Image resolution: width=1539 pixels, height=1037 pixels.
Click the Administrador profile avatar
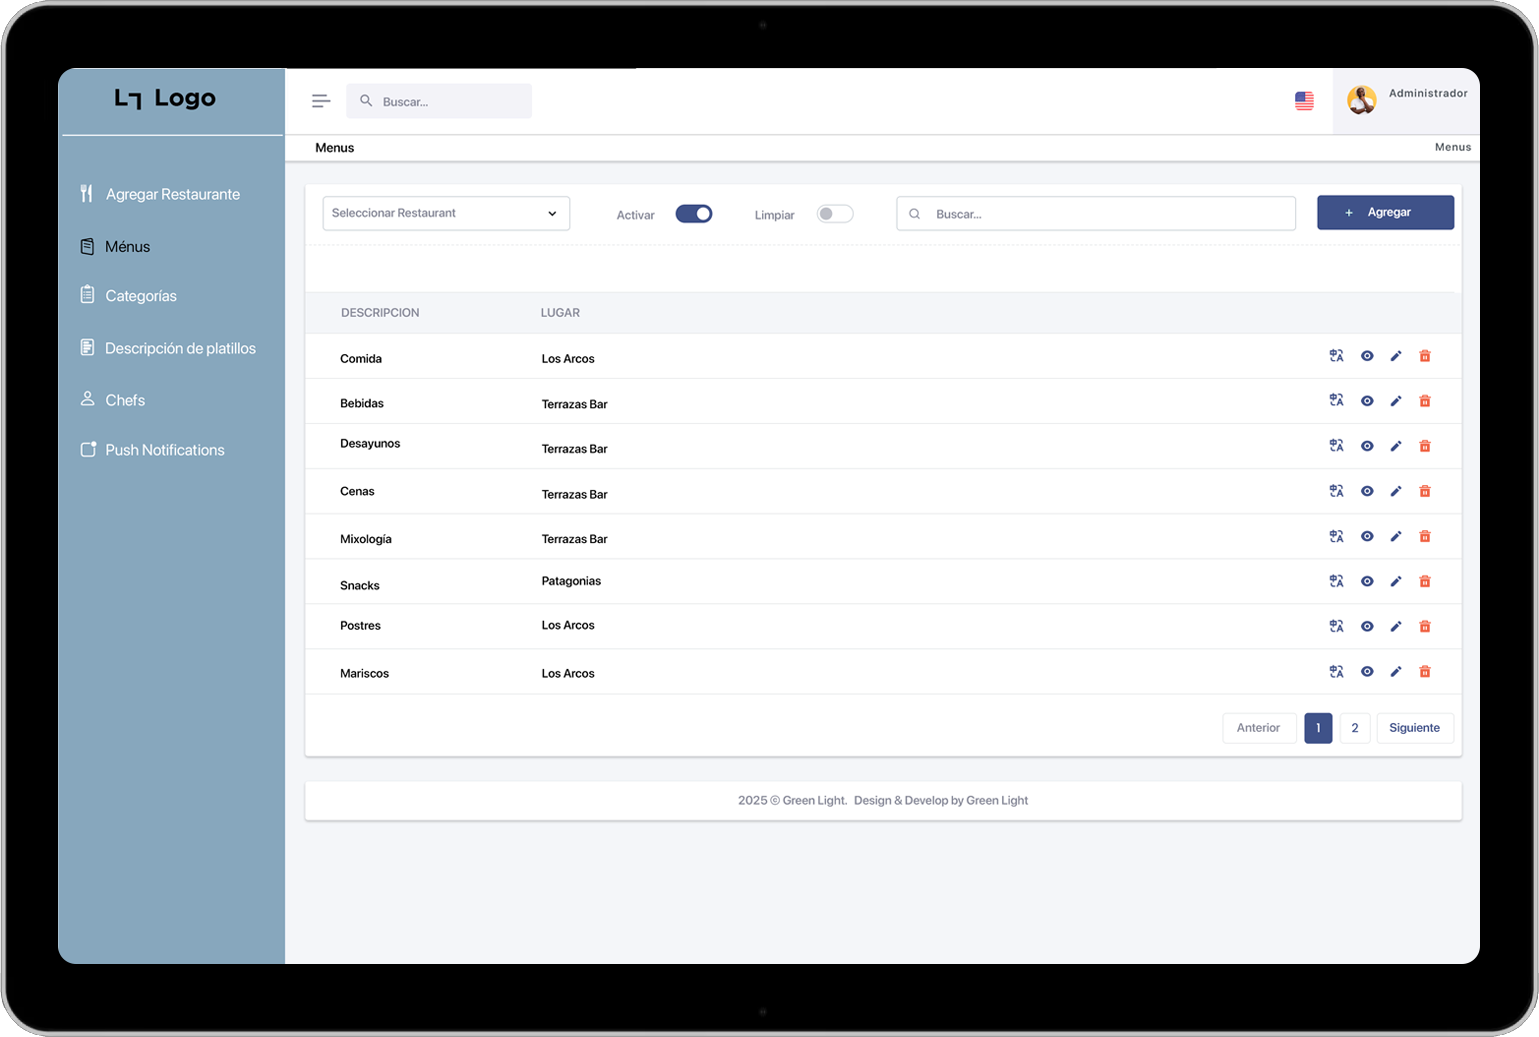pyautogui.click(x=1361, y=100)
